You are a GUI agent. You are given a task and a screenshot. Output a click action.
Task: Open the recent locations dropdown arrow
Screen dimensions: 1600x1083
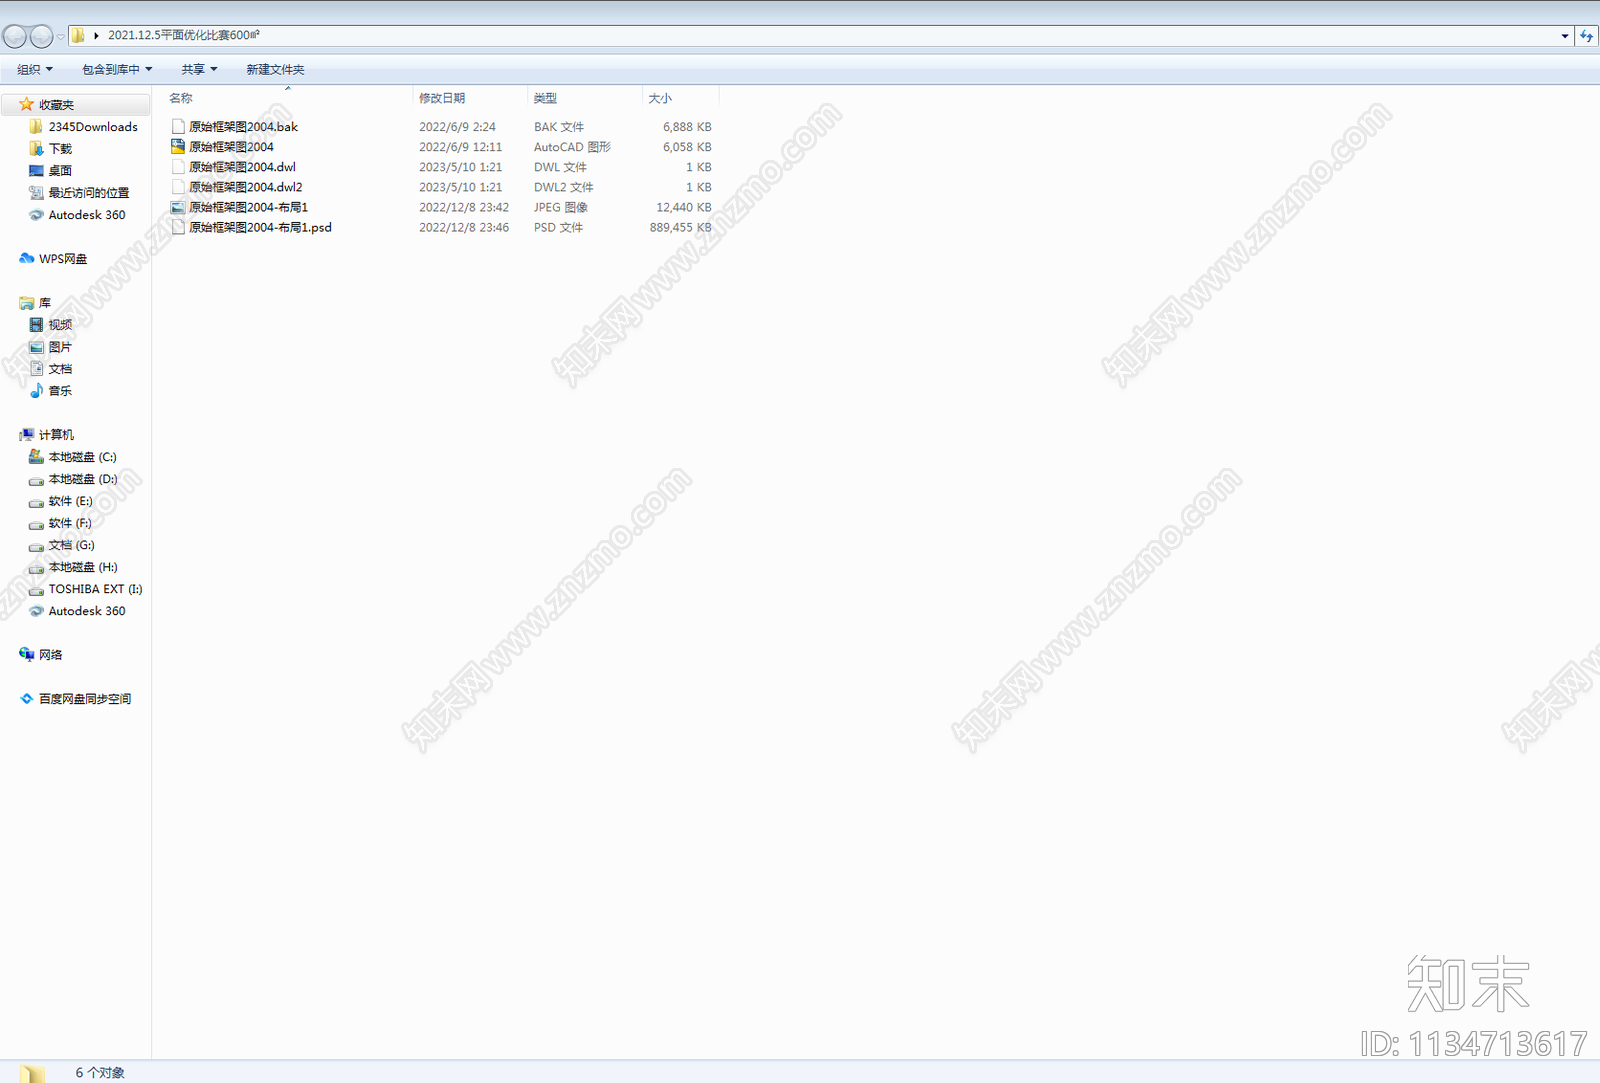(x=60, y=37)
